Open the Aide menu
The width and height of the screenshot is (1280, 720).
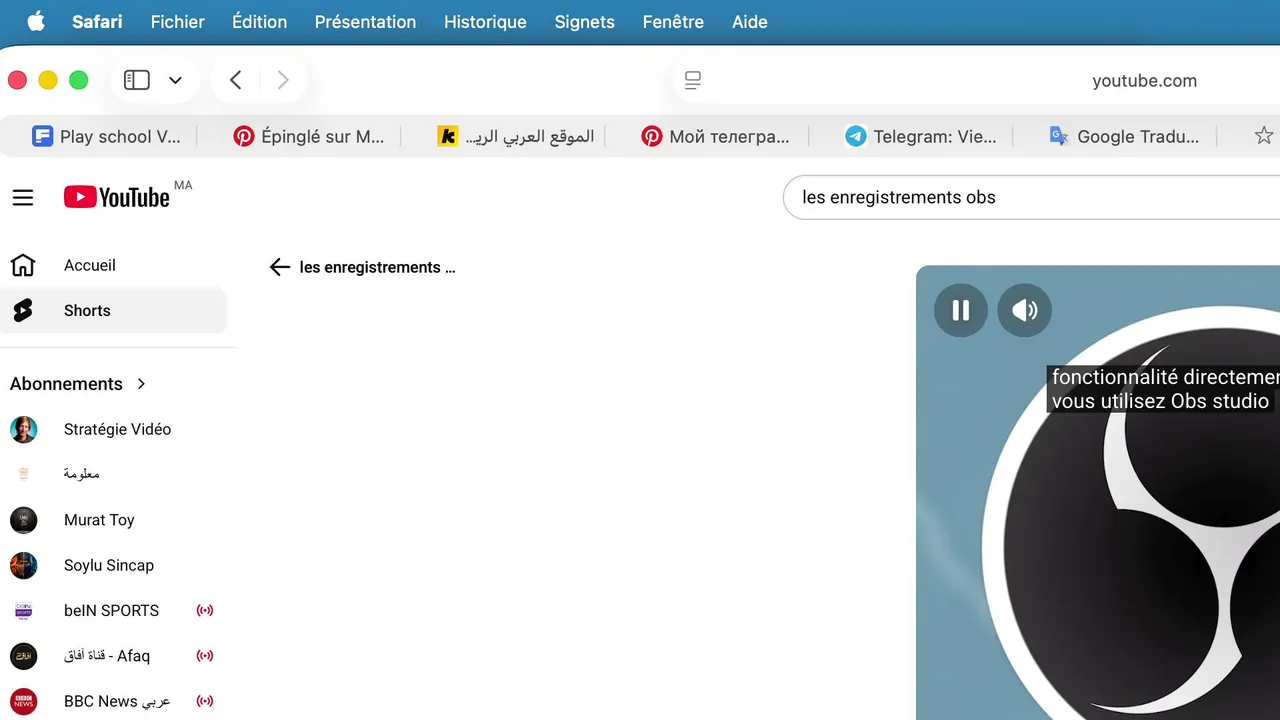(x=749, y=22)
